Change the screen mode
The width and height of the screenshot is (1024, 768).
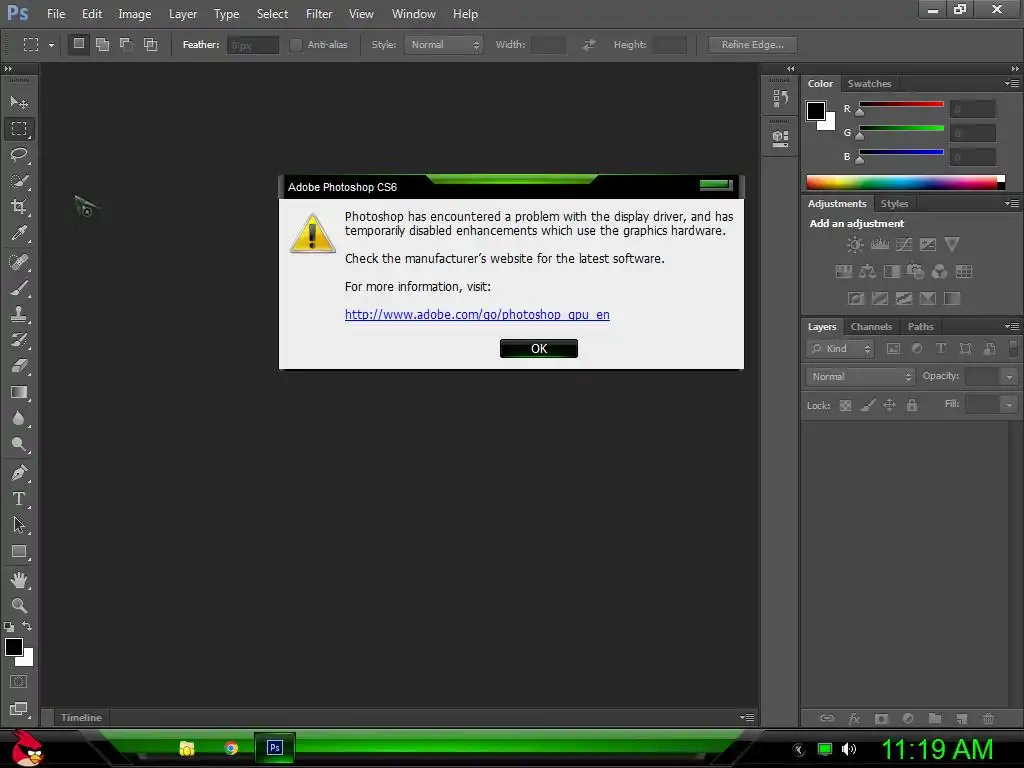pos(19,709)
